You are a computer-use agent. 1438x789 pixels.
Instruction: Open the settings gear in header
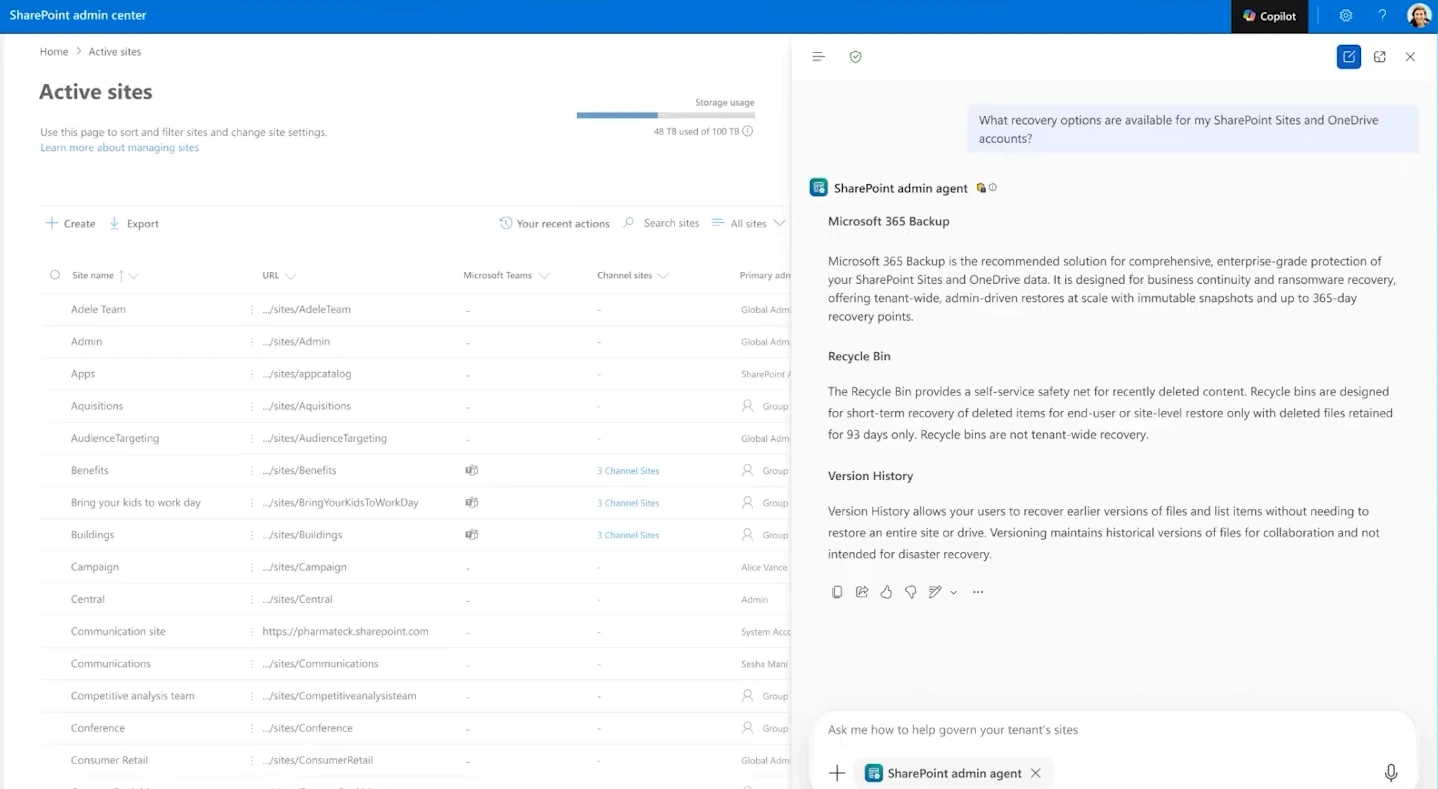tap(1346, 16)
